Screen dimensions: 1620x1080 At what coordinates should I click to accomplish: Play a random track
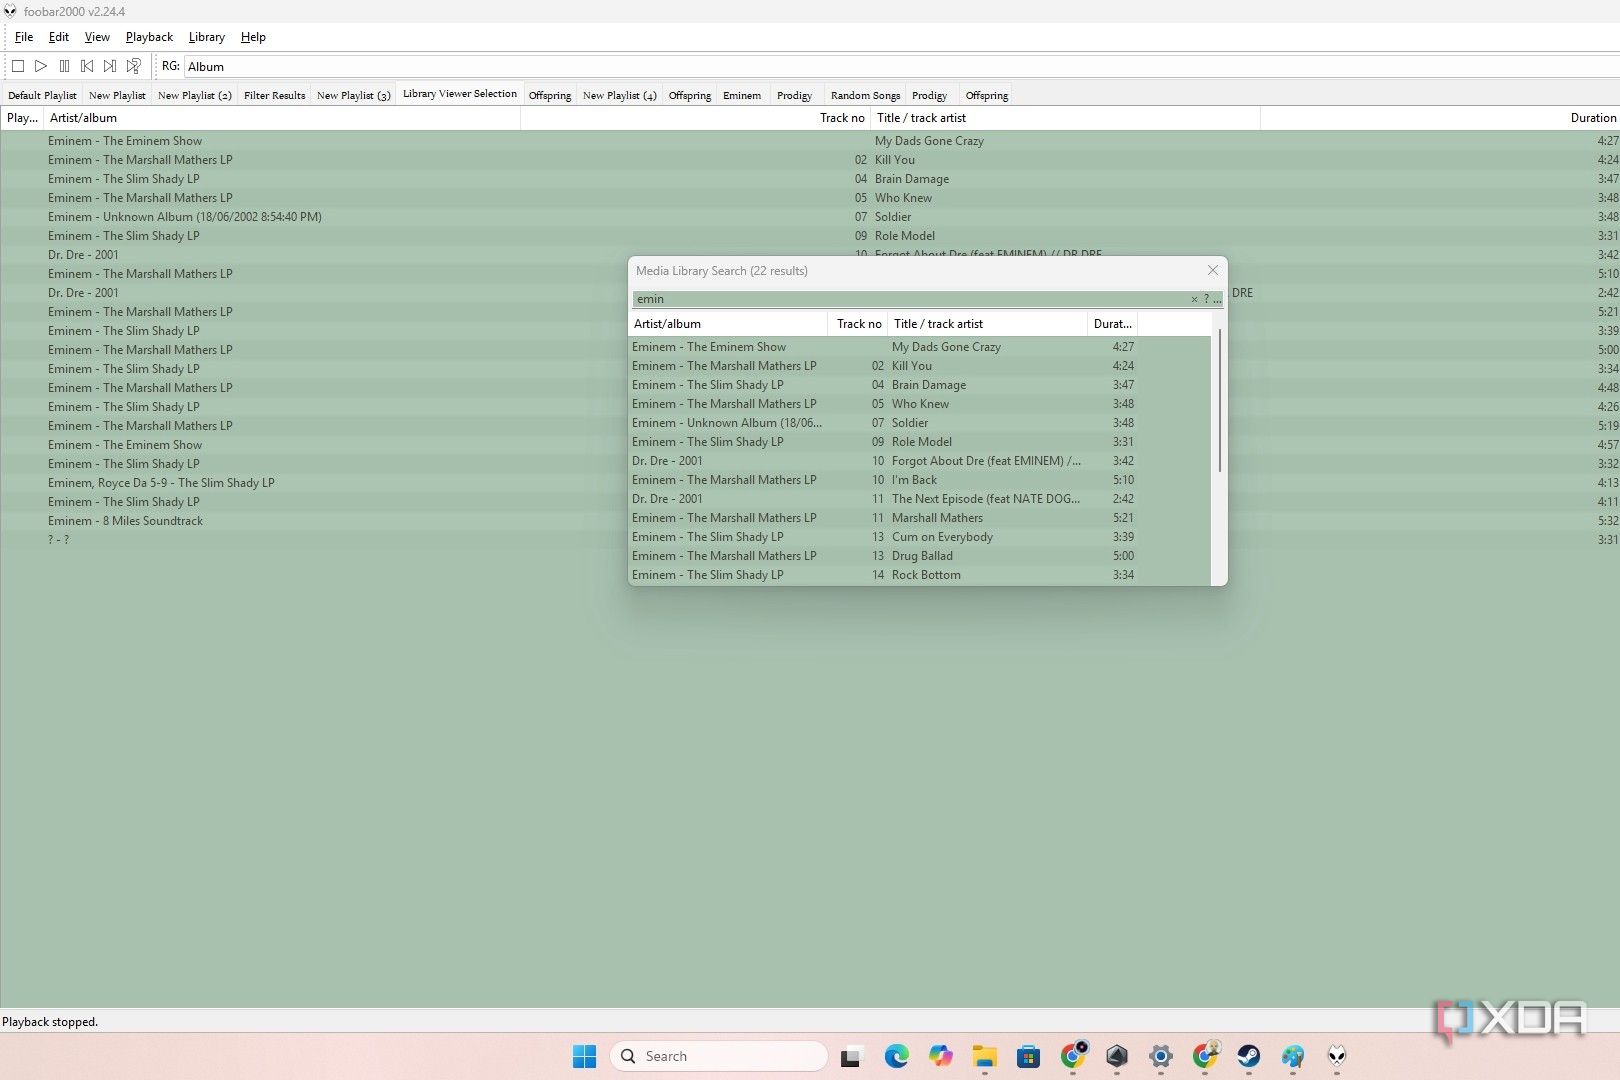(x=133, y=66)
